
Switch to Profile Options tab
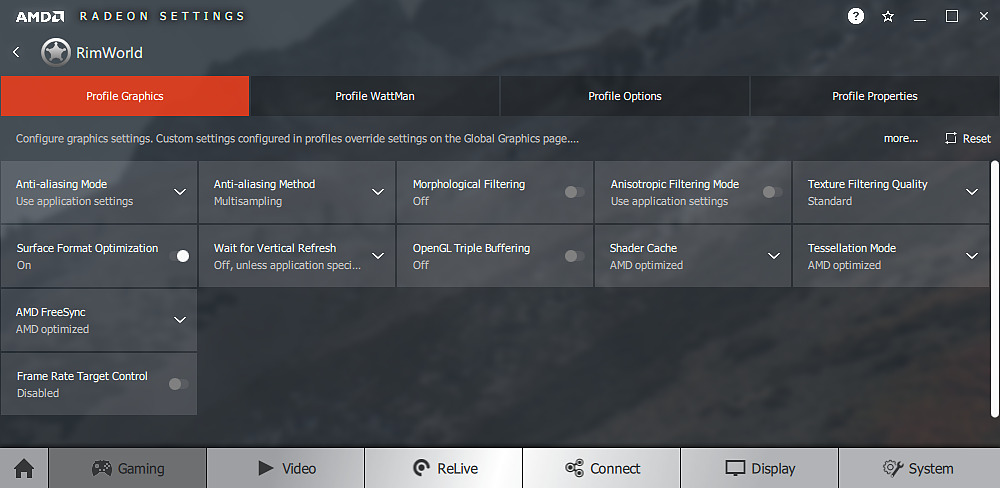625,96
